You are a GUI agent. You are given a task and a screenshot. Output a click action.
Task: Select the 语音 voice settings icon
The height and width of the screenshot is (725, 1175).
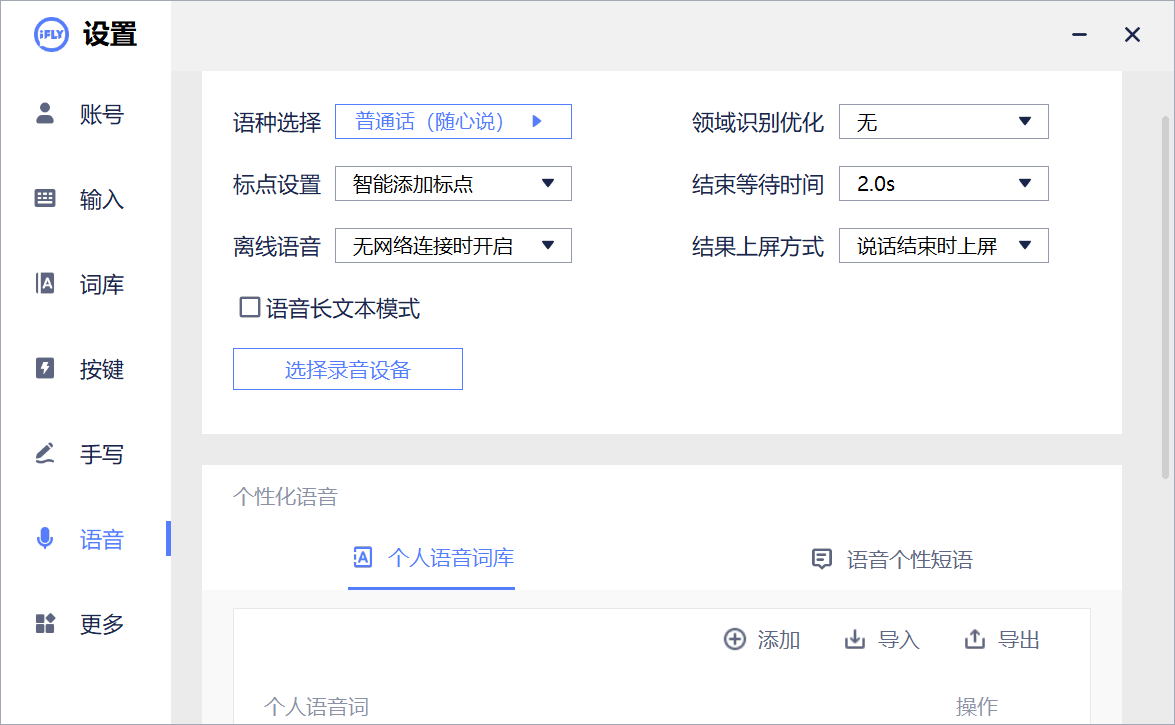[x=85, y=539]
